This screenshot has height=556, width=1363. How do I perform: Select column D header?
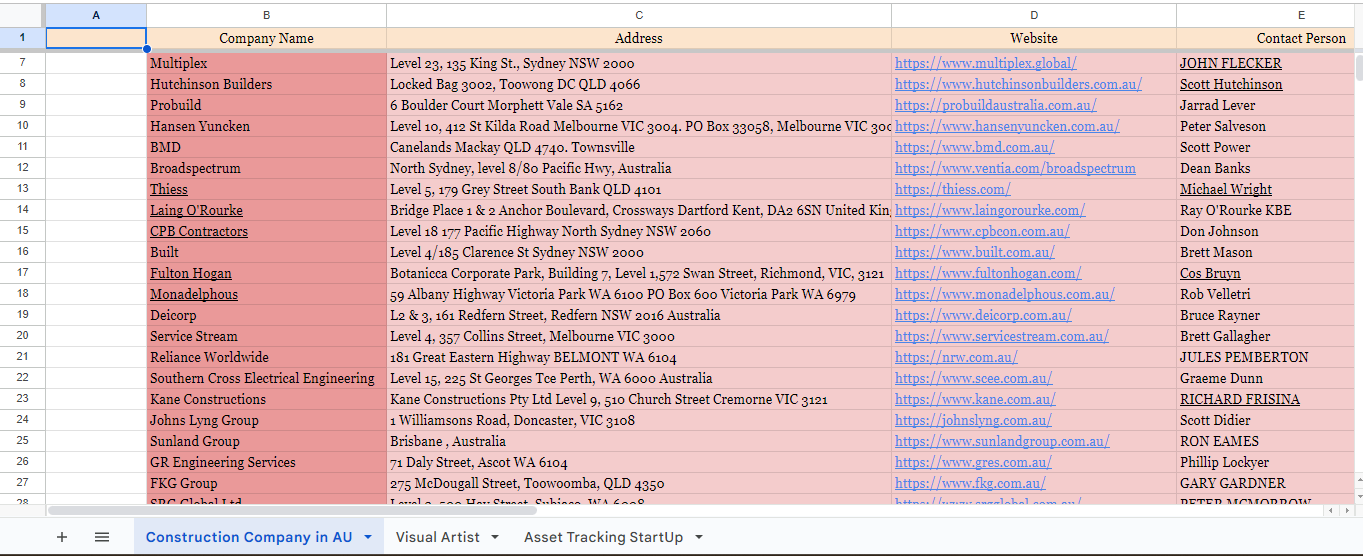coord(1034,15)
